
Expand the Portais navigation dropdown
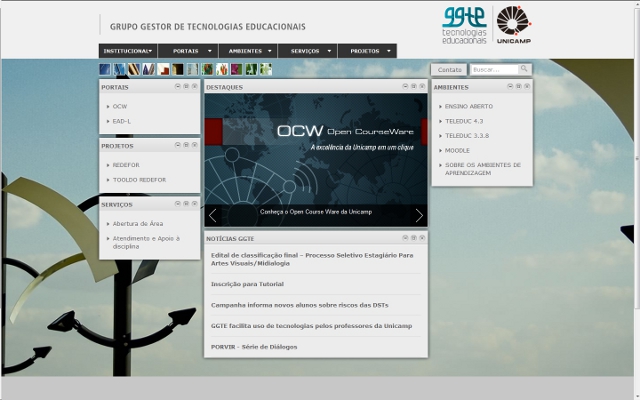coord(190,51)
